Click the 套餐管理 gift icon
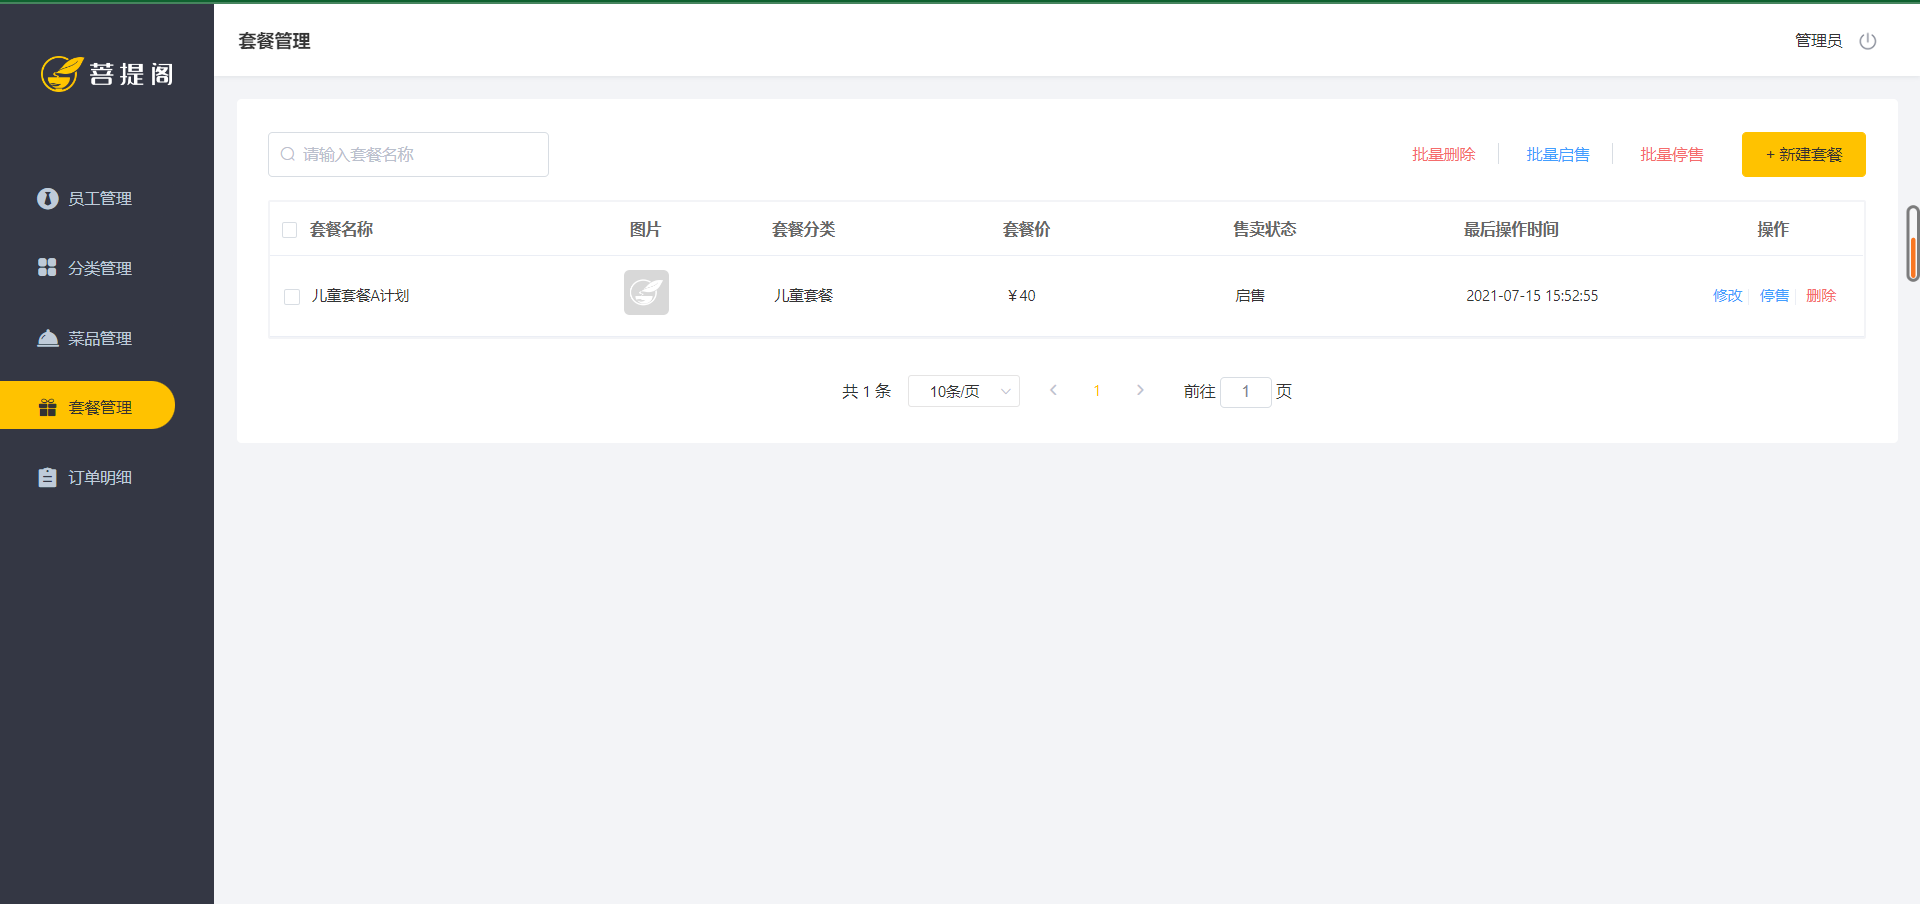The height and width of the screenshot is (904, 1920). (x=47, y=407)
